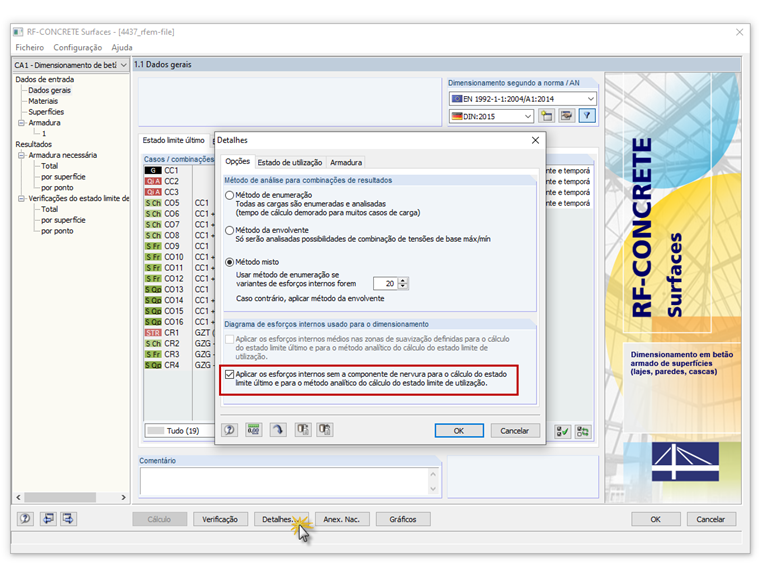The height and width of the screenshot is (570, 760).
Task: Click the Anex. Nac. button
Action: pyautogui.click(x=342, y=519)
